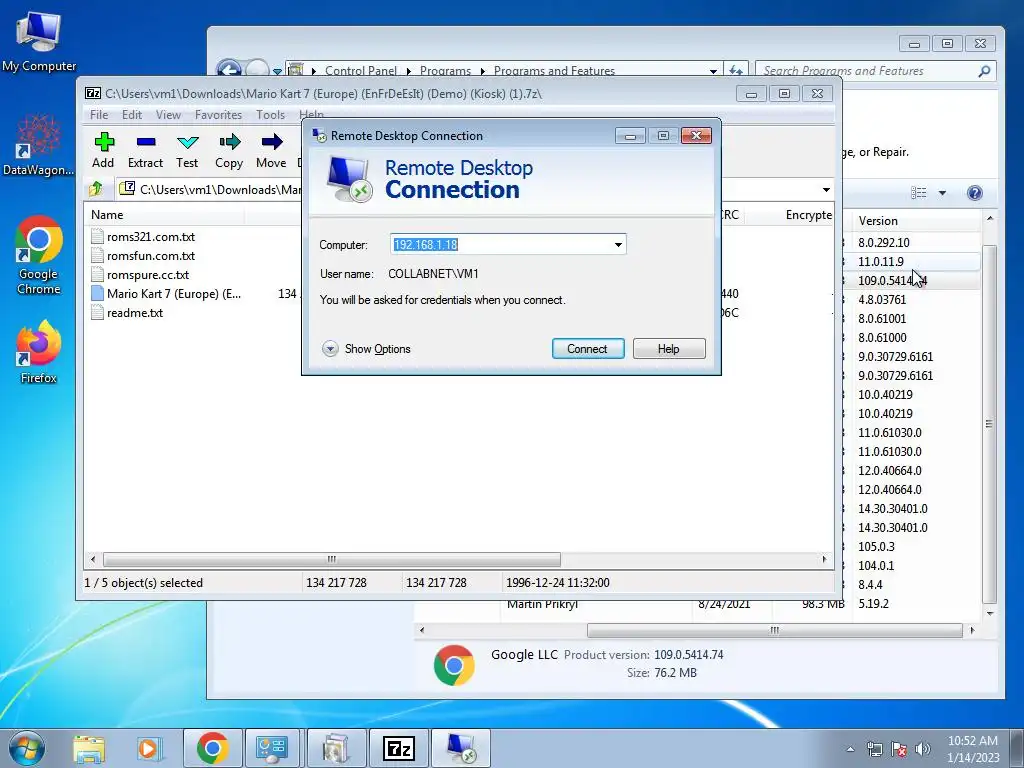Open help in Programs and Features window
The width and height of the screenshot is (1024, 768).
point(974,193)
